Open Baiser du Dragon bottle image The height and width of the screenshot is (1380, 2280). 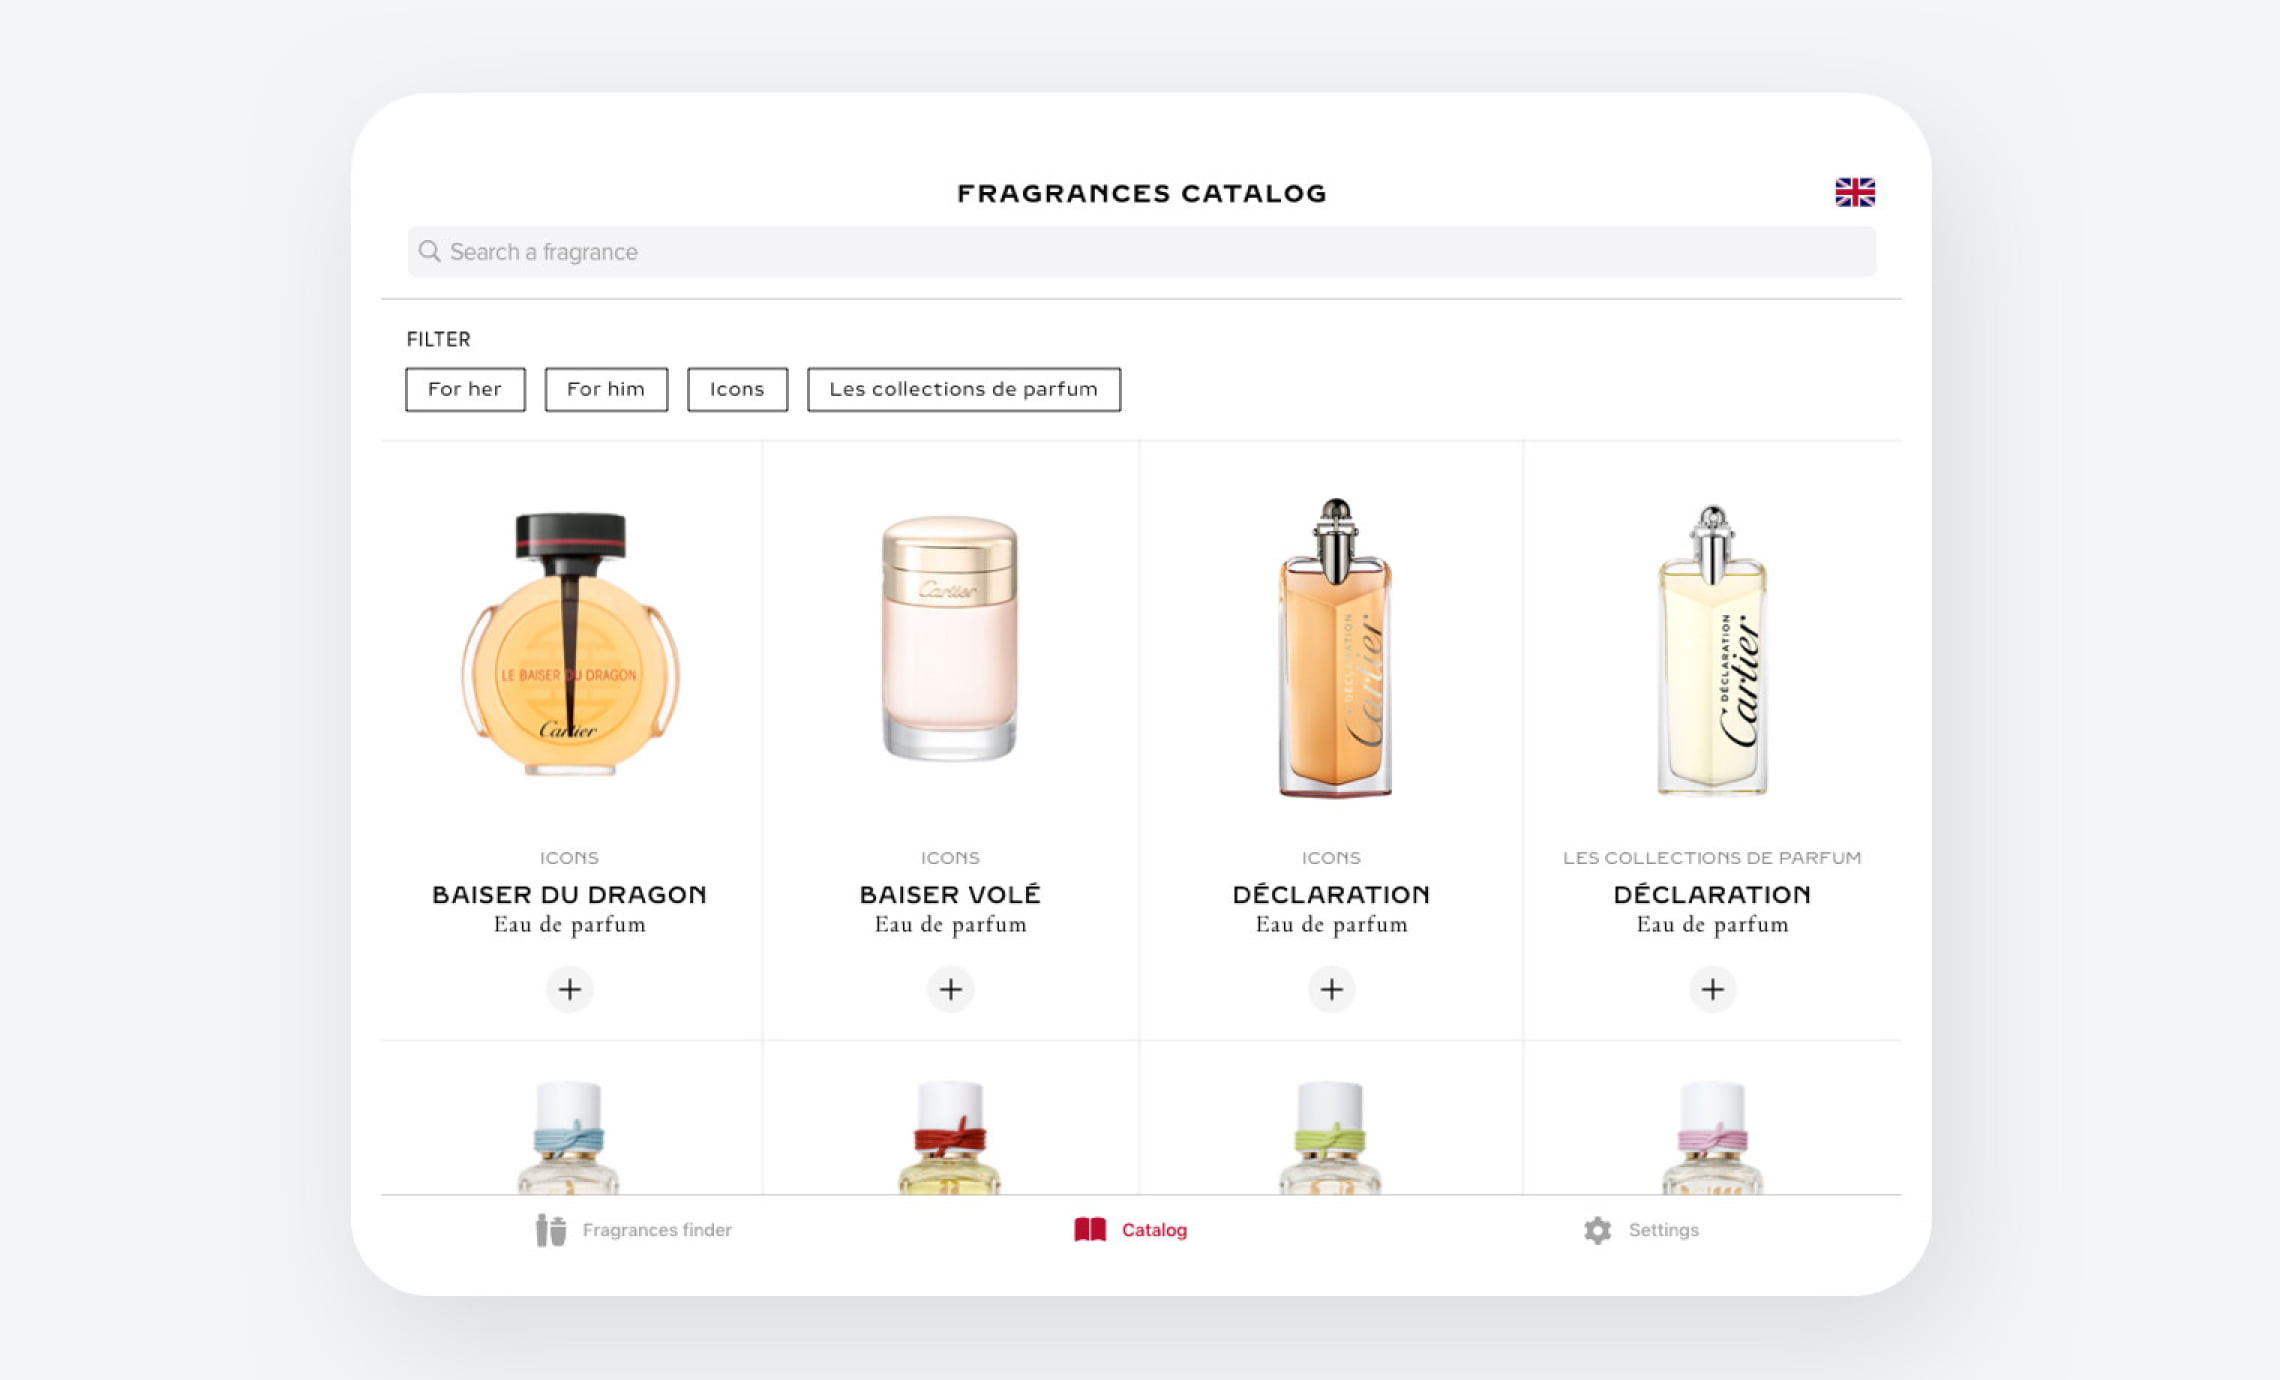tap(570, 643)
